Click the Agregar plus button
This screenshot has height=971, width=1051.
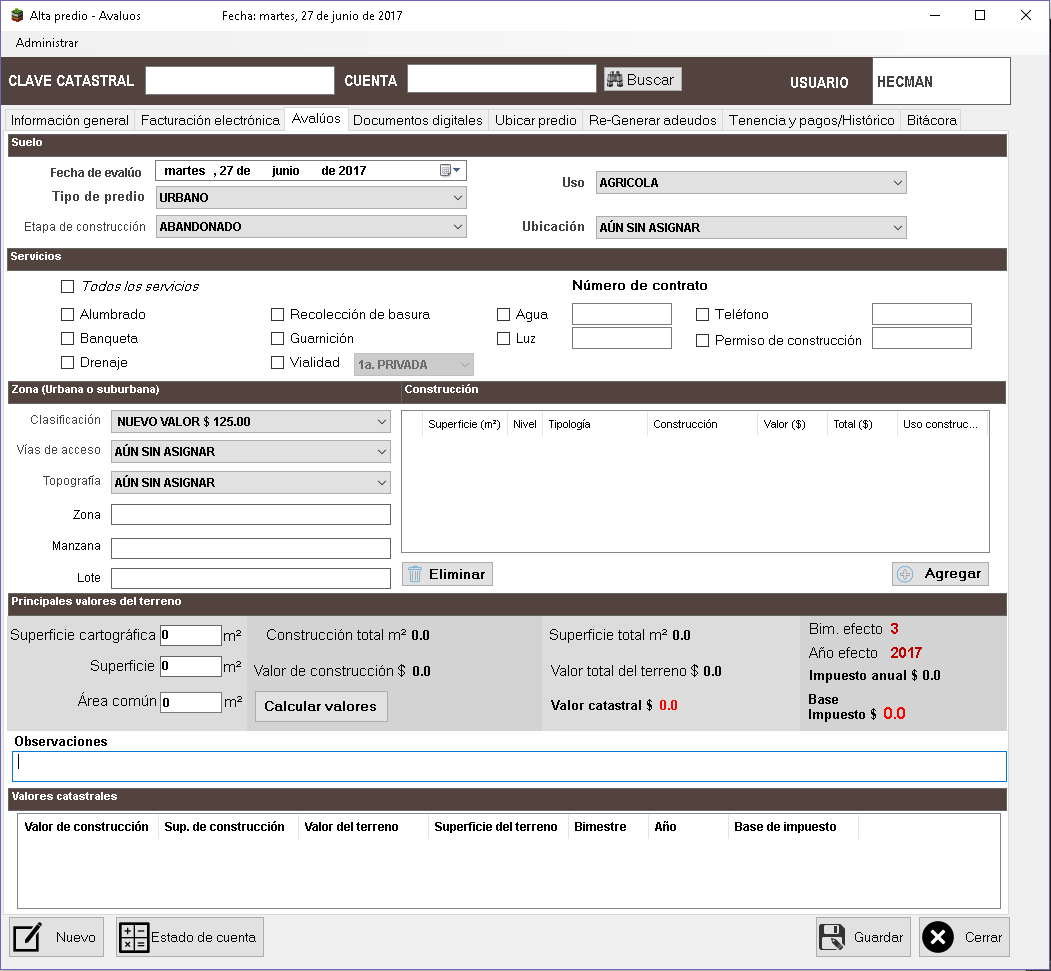tap(940, 574)
